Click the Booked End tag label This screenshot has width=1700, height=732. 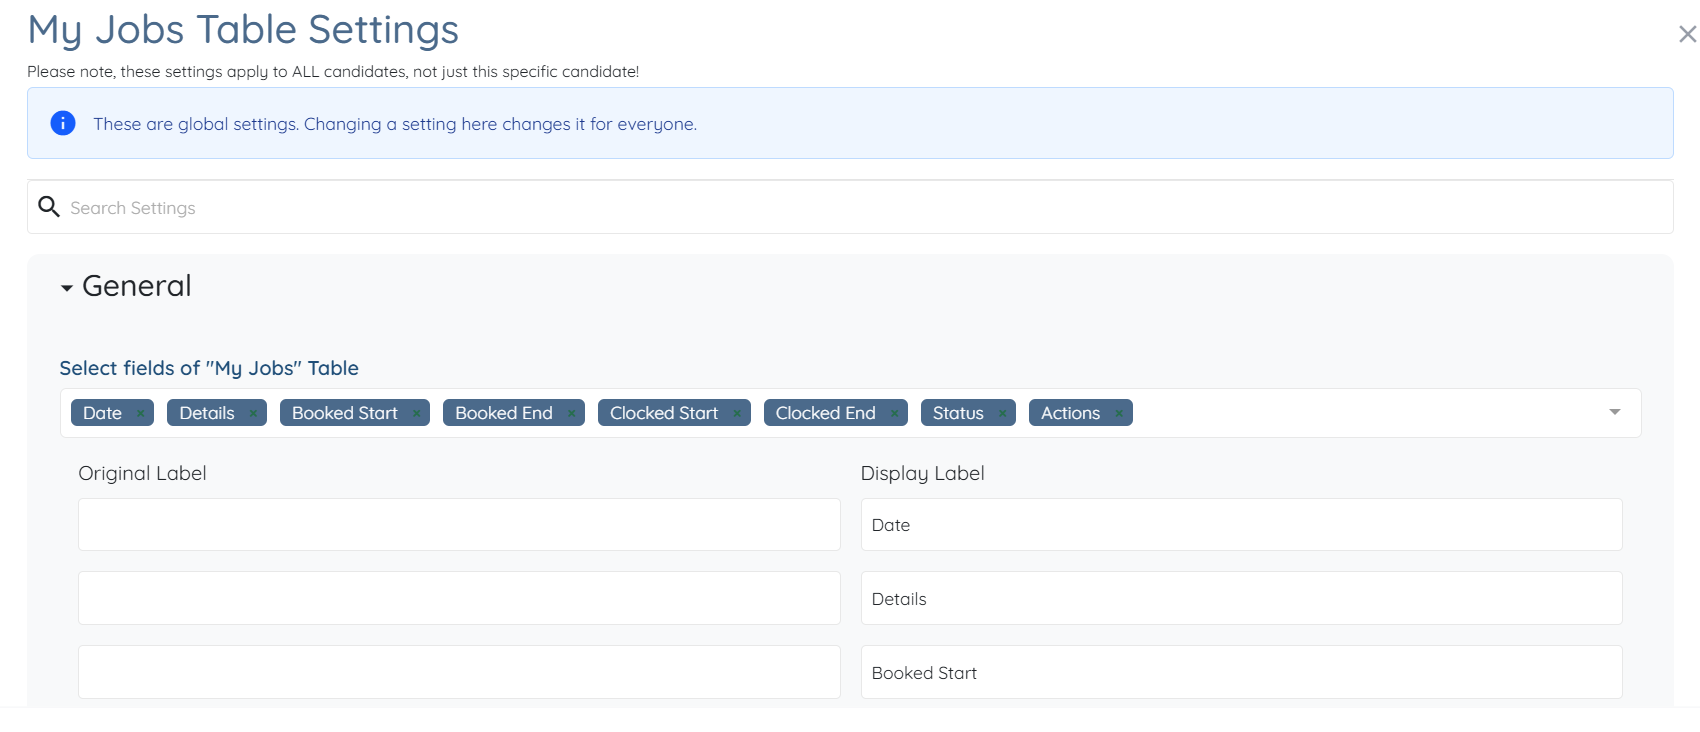pyautogui.click(x=504, y=413)
